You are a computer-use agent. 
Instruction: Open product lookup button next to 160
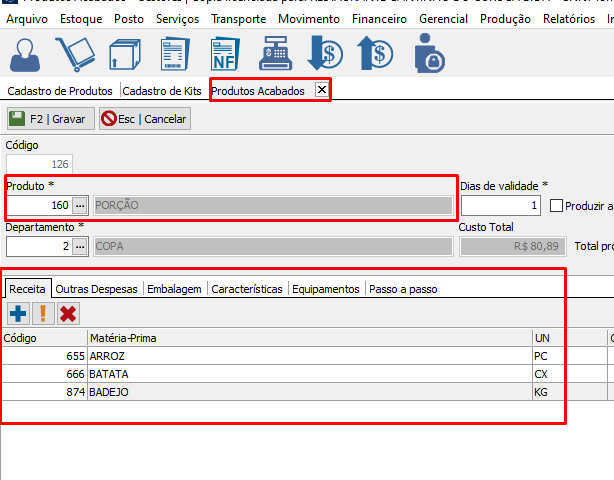click(x=80, y=205)
